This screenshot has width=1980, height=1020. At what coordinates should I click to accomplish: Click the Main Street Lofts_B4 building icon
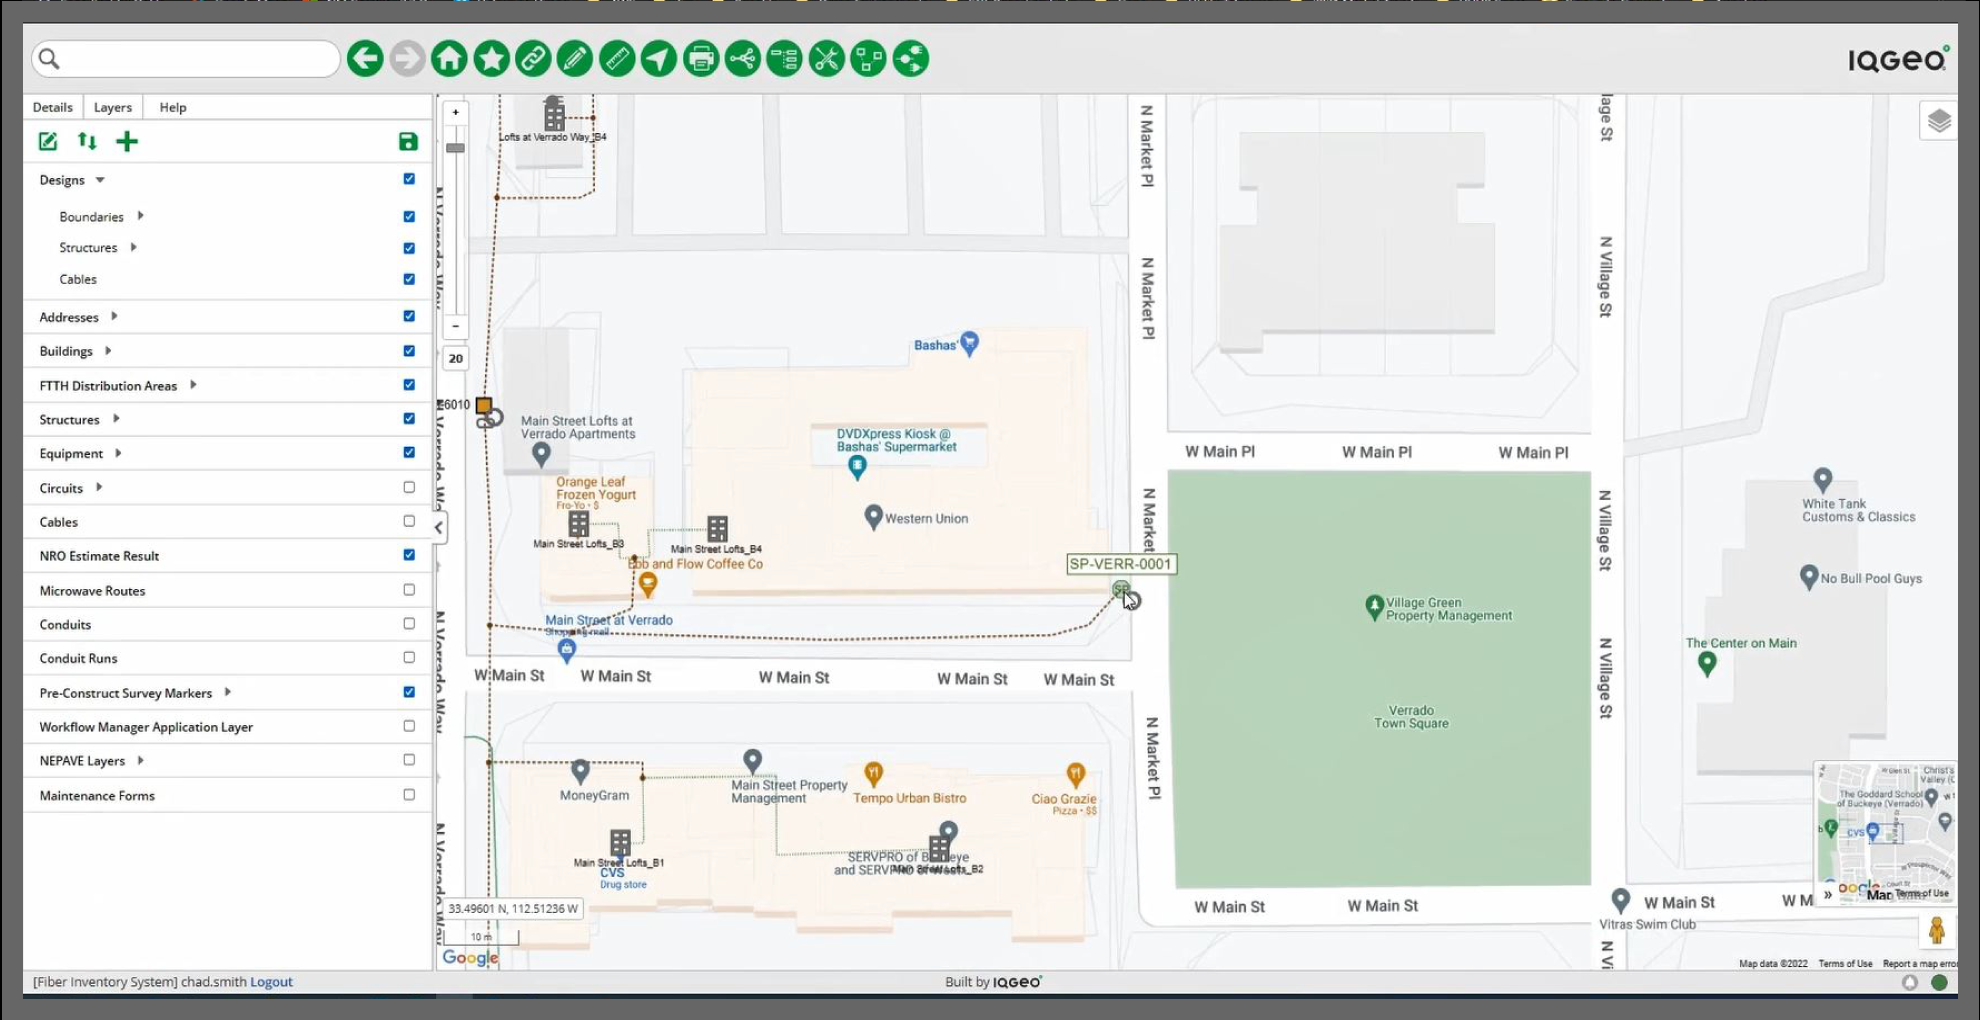click(x=717, y=528)
